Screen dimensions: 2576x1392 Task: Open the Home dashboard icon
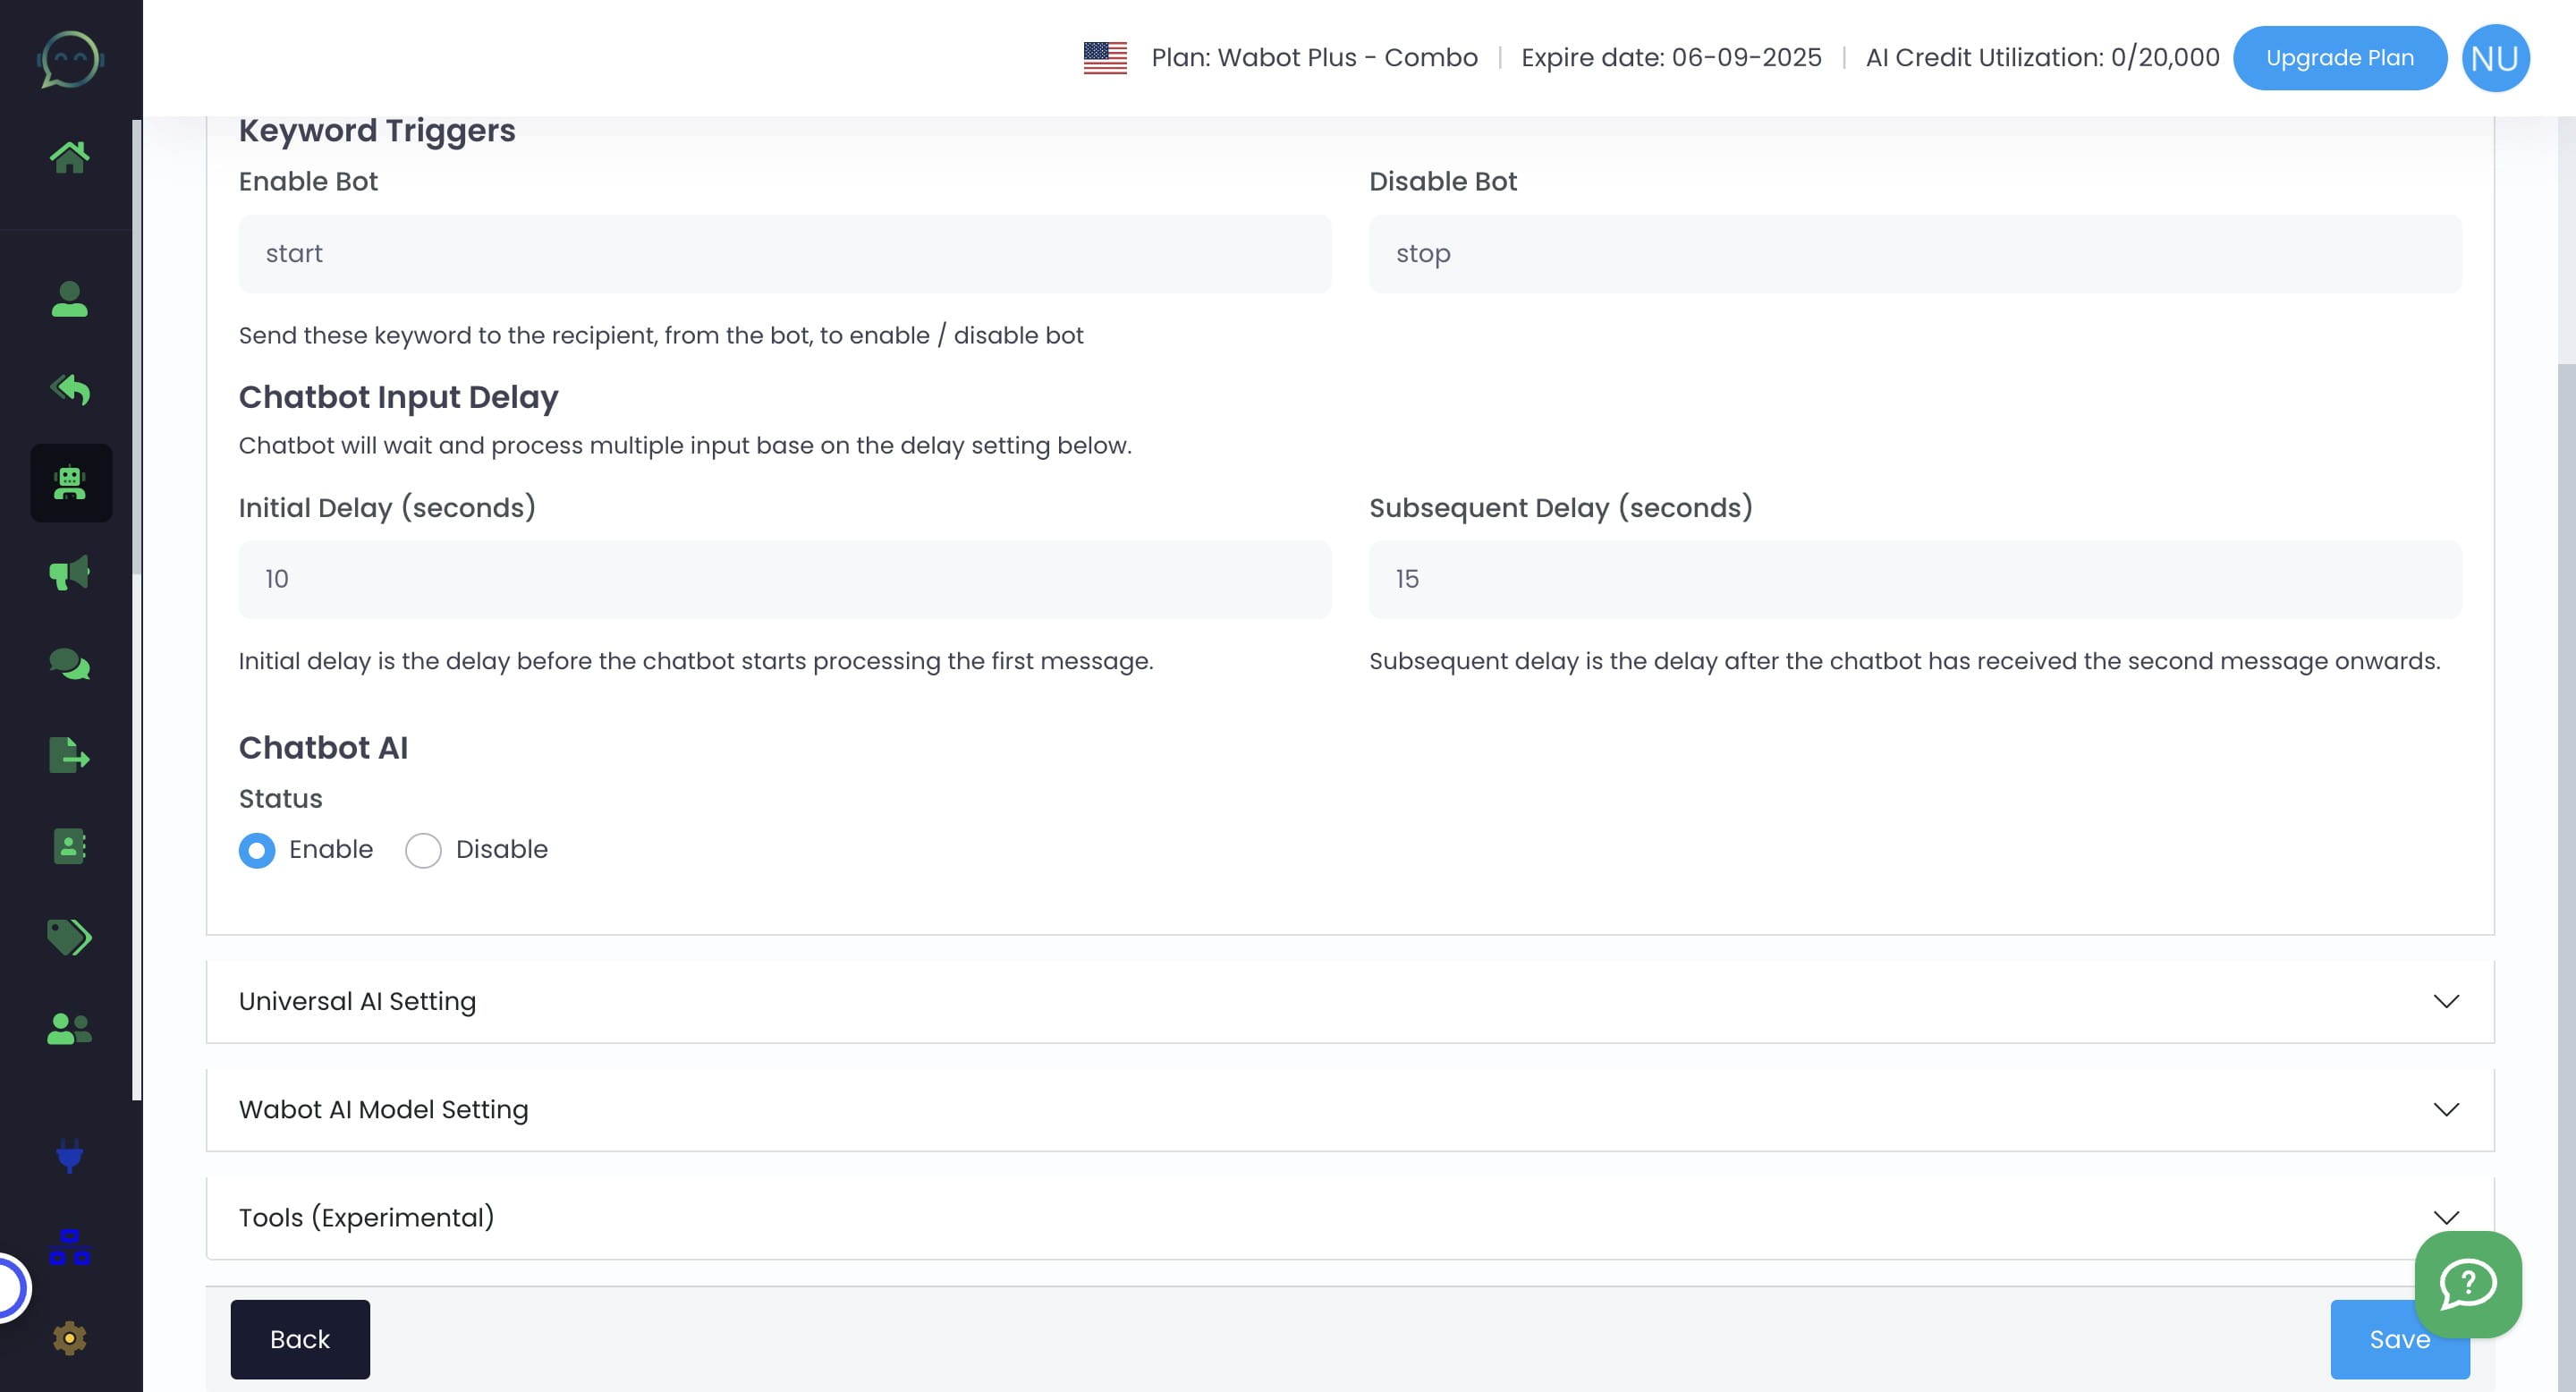(x=70, y=153)
